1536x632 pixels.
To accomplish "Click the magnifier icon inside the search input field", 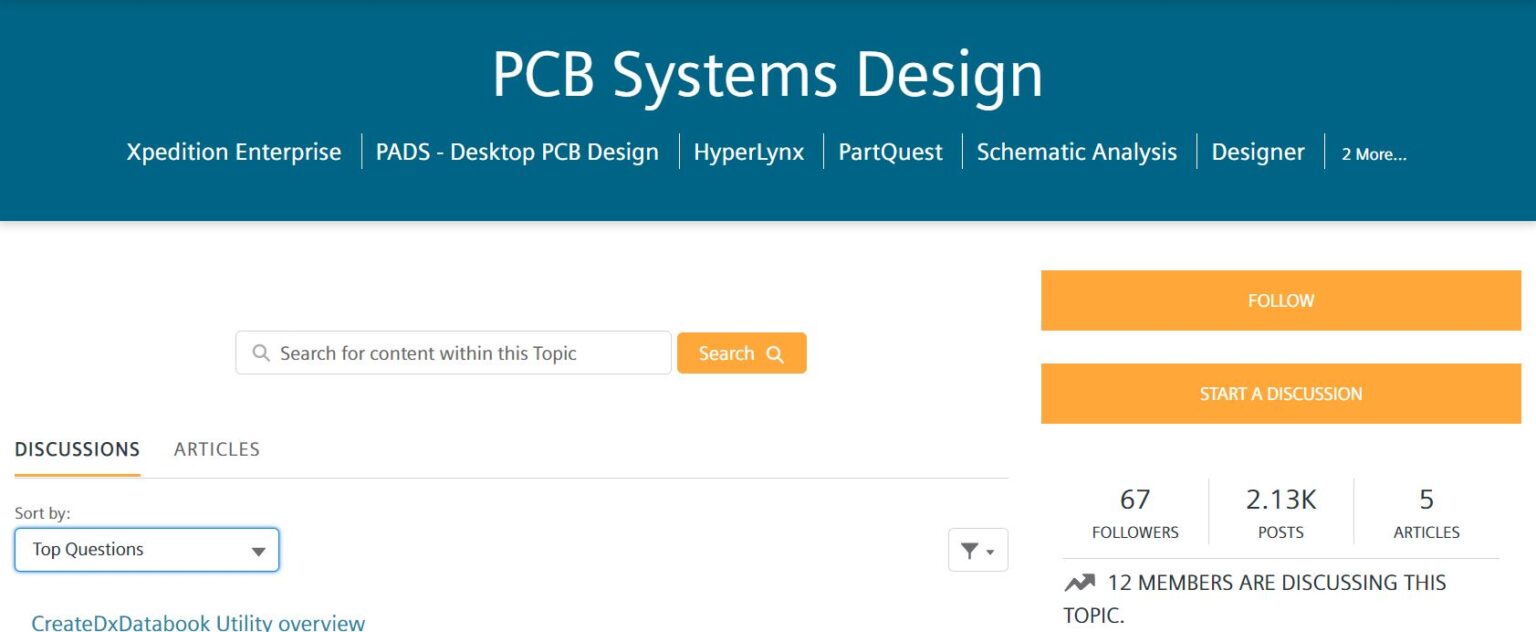I will click(261, 352).
